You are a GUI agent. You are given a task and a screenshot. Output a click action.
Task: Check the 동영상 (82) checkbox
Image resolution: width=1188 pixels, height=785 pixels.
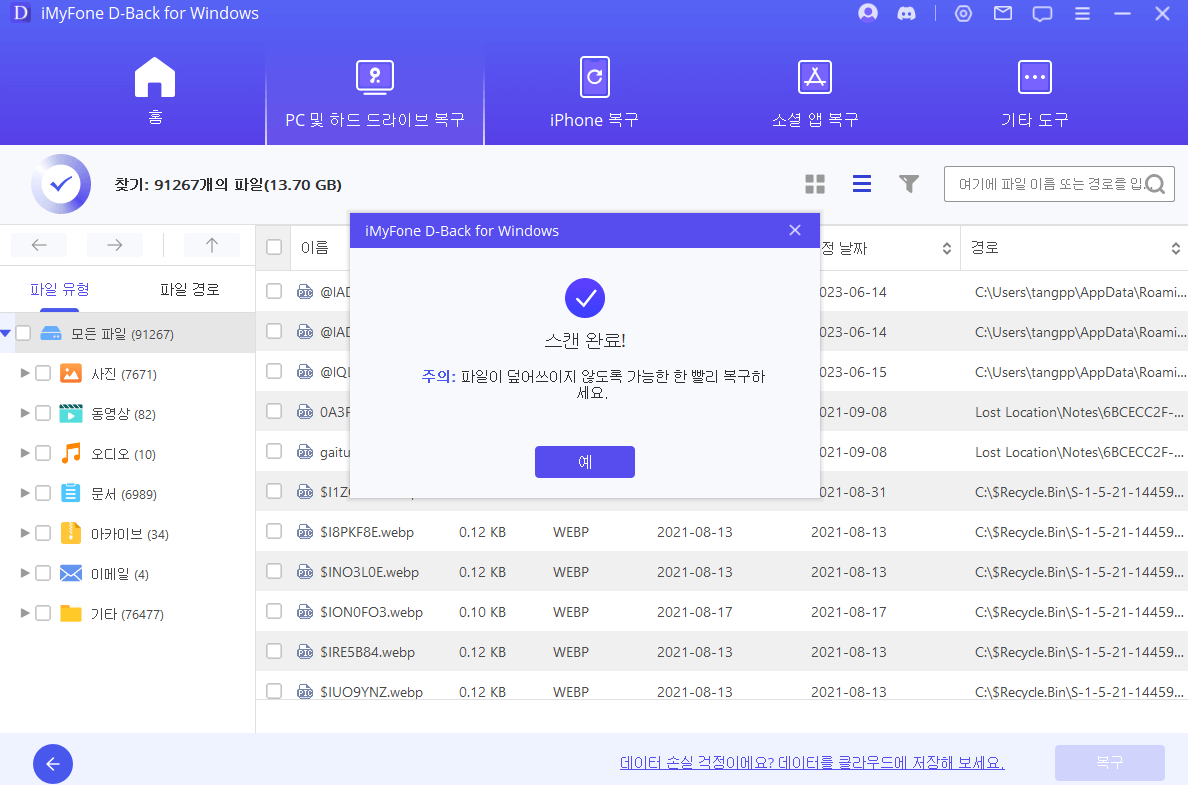[x=43, y=413]
